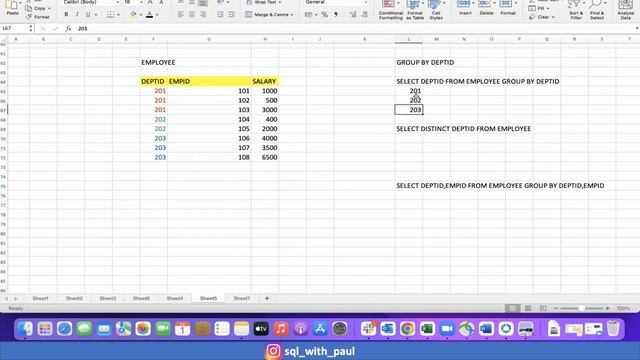Click the formula bar containing 203
Screen dimensions: 640x360
click(x=355, y=29)
